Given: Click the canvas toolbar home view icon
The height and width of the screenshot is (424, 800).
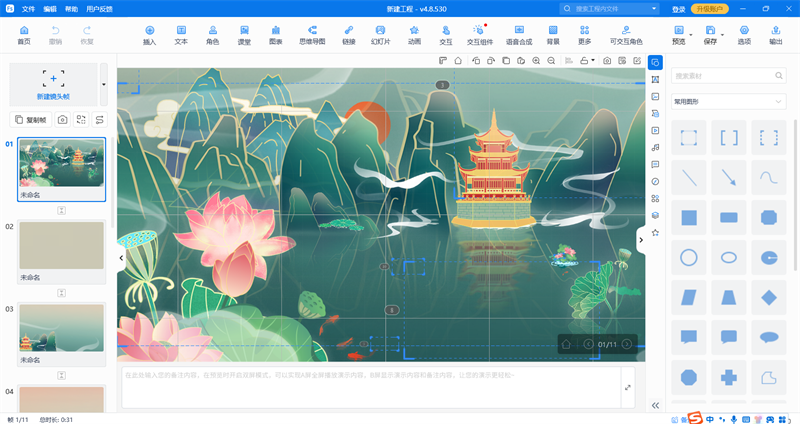Looking at the screenshot, I should coord(458,61).
